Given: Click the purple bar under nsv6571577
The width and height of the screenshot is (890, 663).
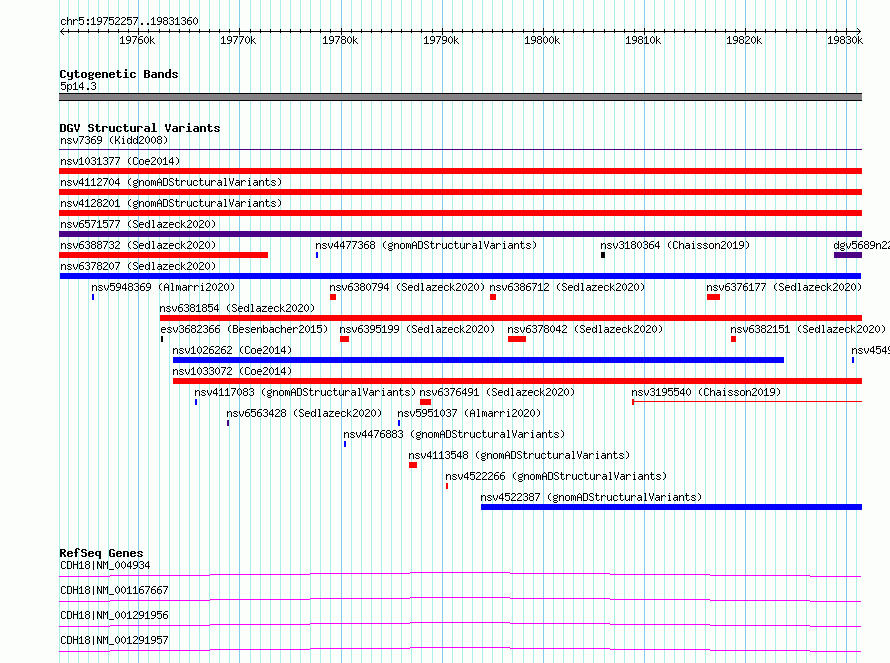Looking at the screenshot, I should click(x=460, y=234).
